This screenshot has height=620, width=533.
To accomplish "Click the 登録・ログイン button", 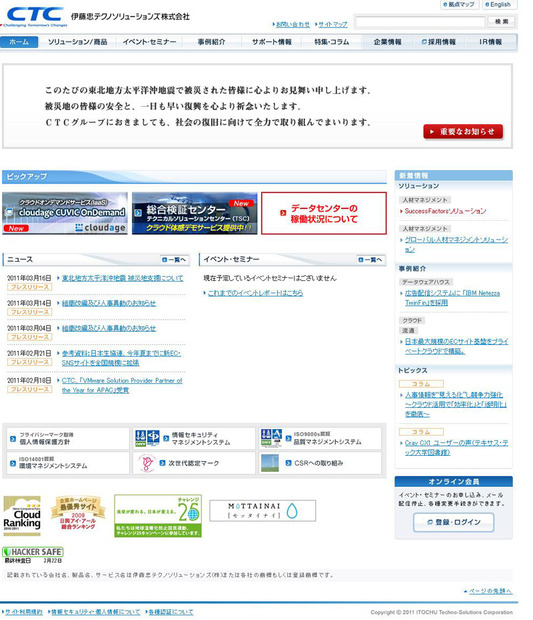I will (454, 522).
